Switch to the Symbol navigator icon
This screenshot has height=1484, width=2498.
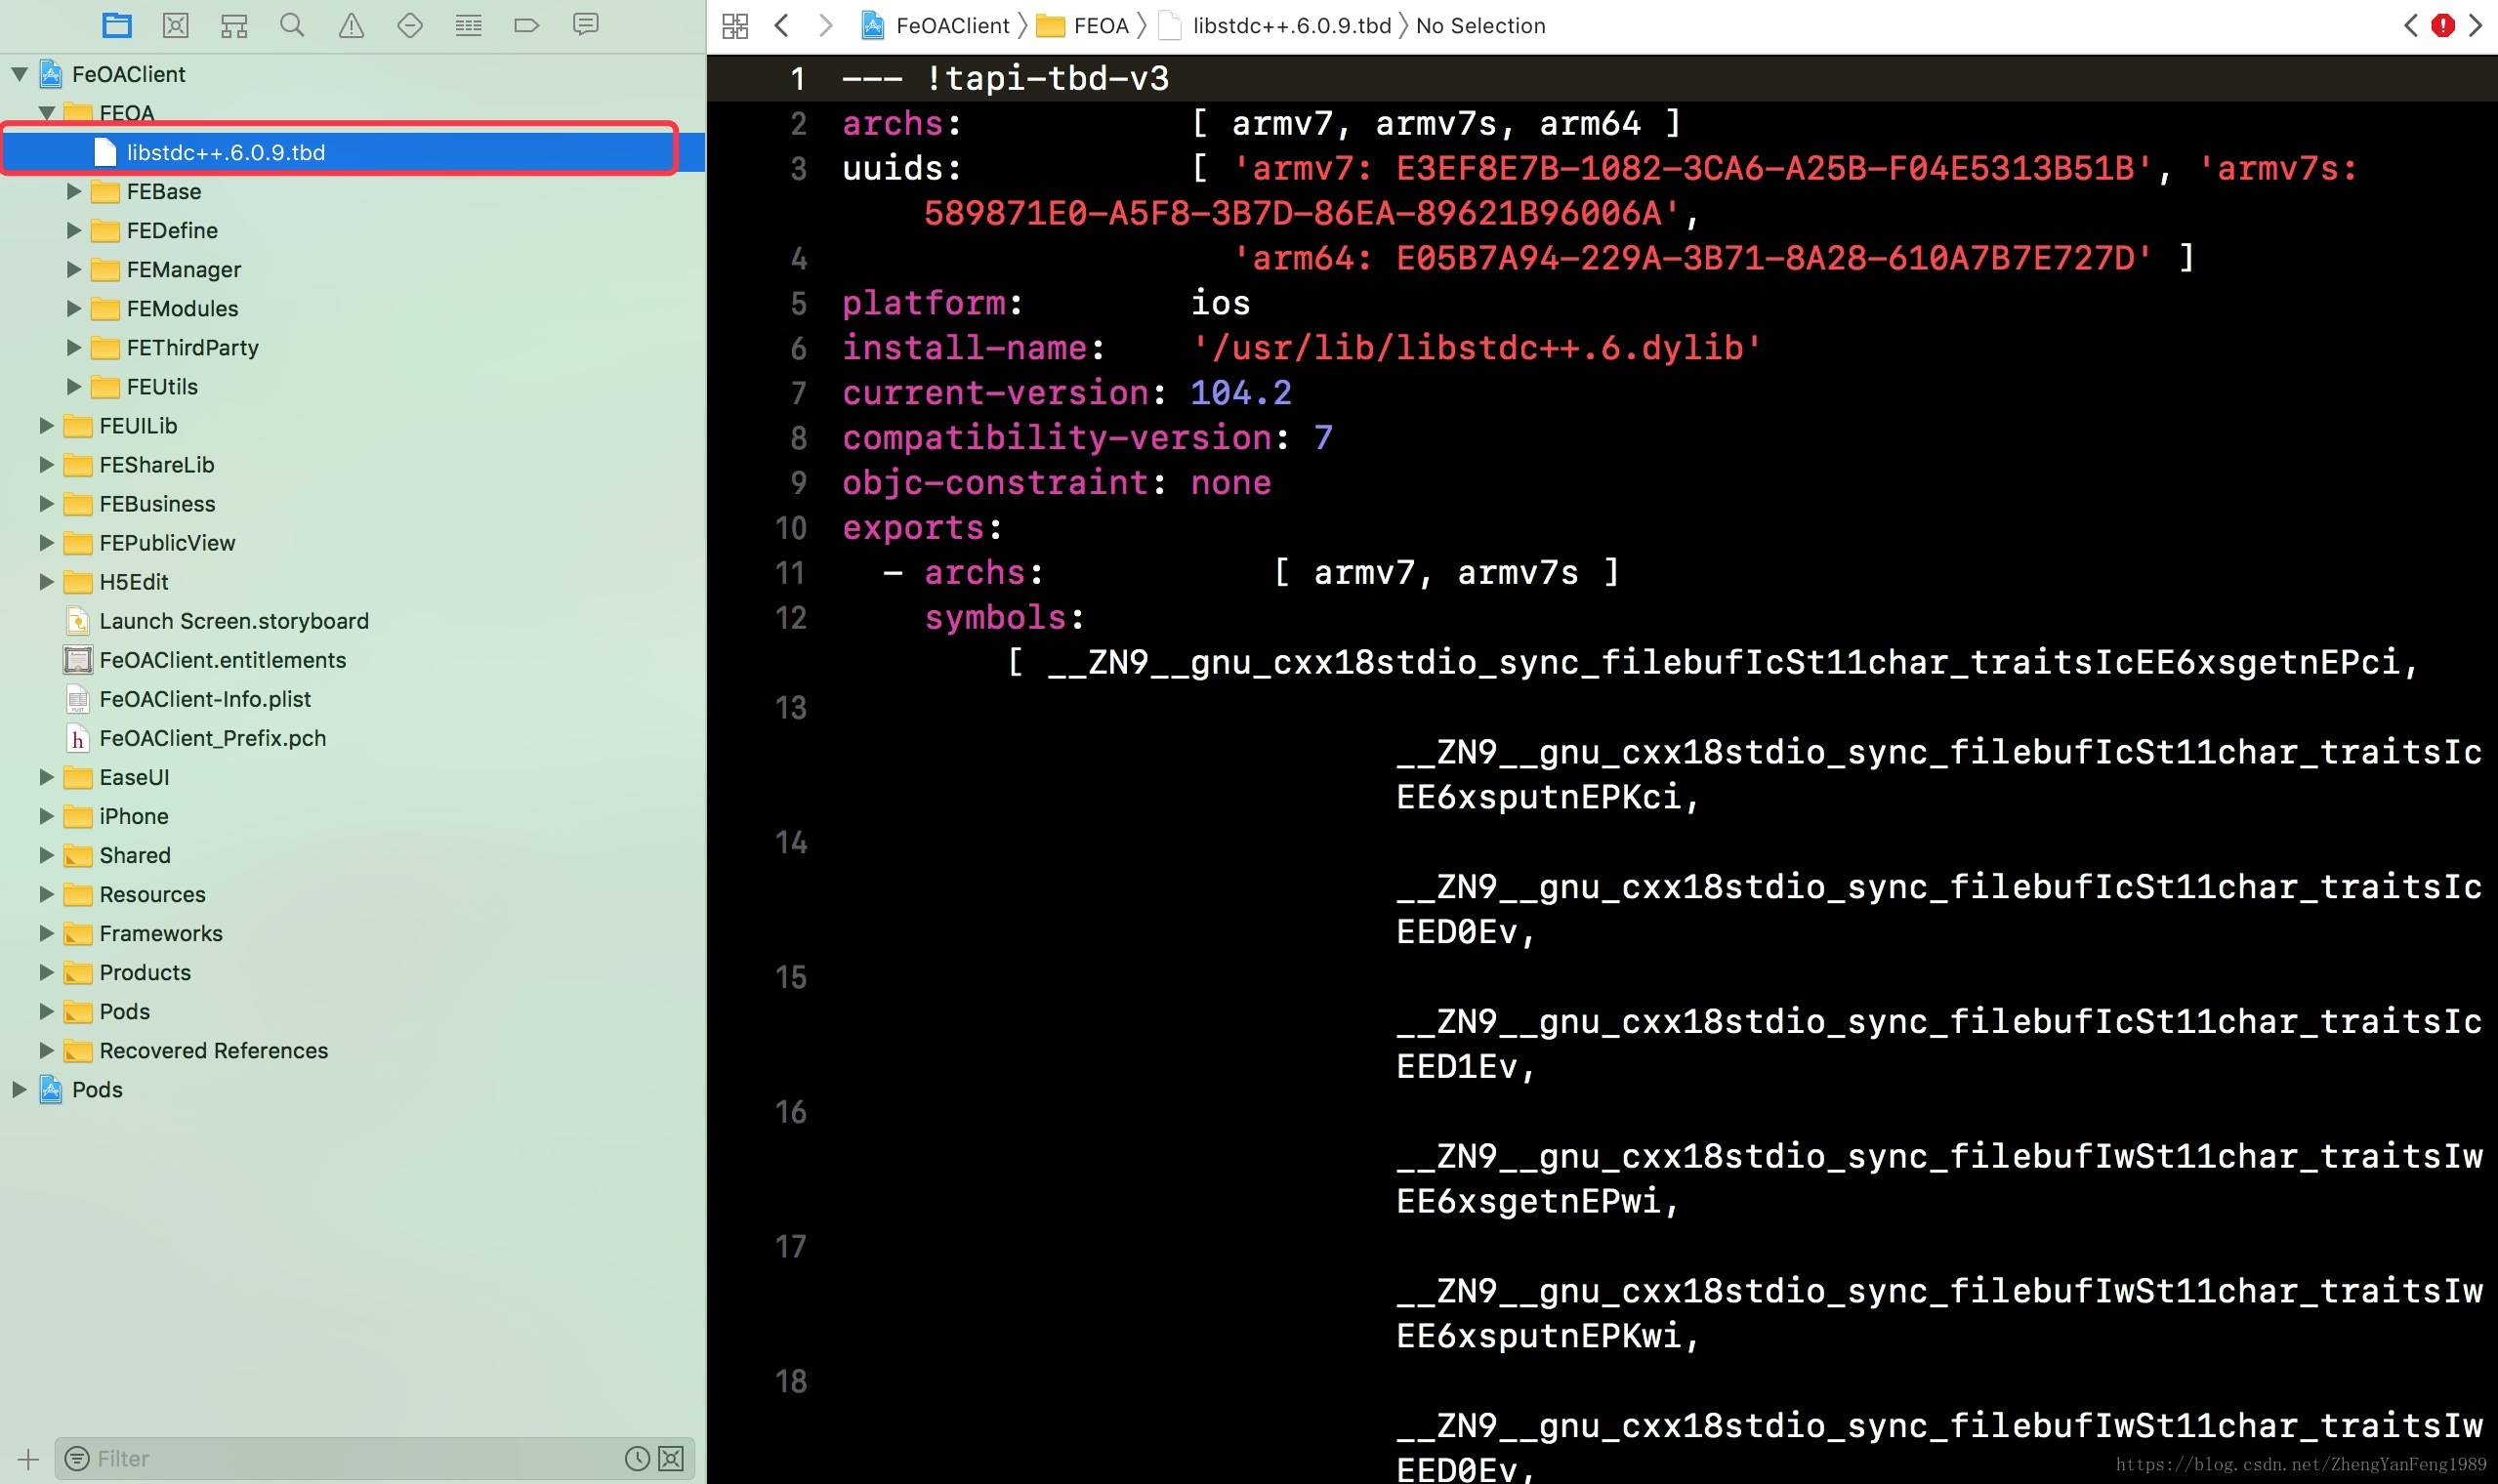(234, 25)
